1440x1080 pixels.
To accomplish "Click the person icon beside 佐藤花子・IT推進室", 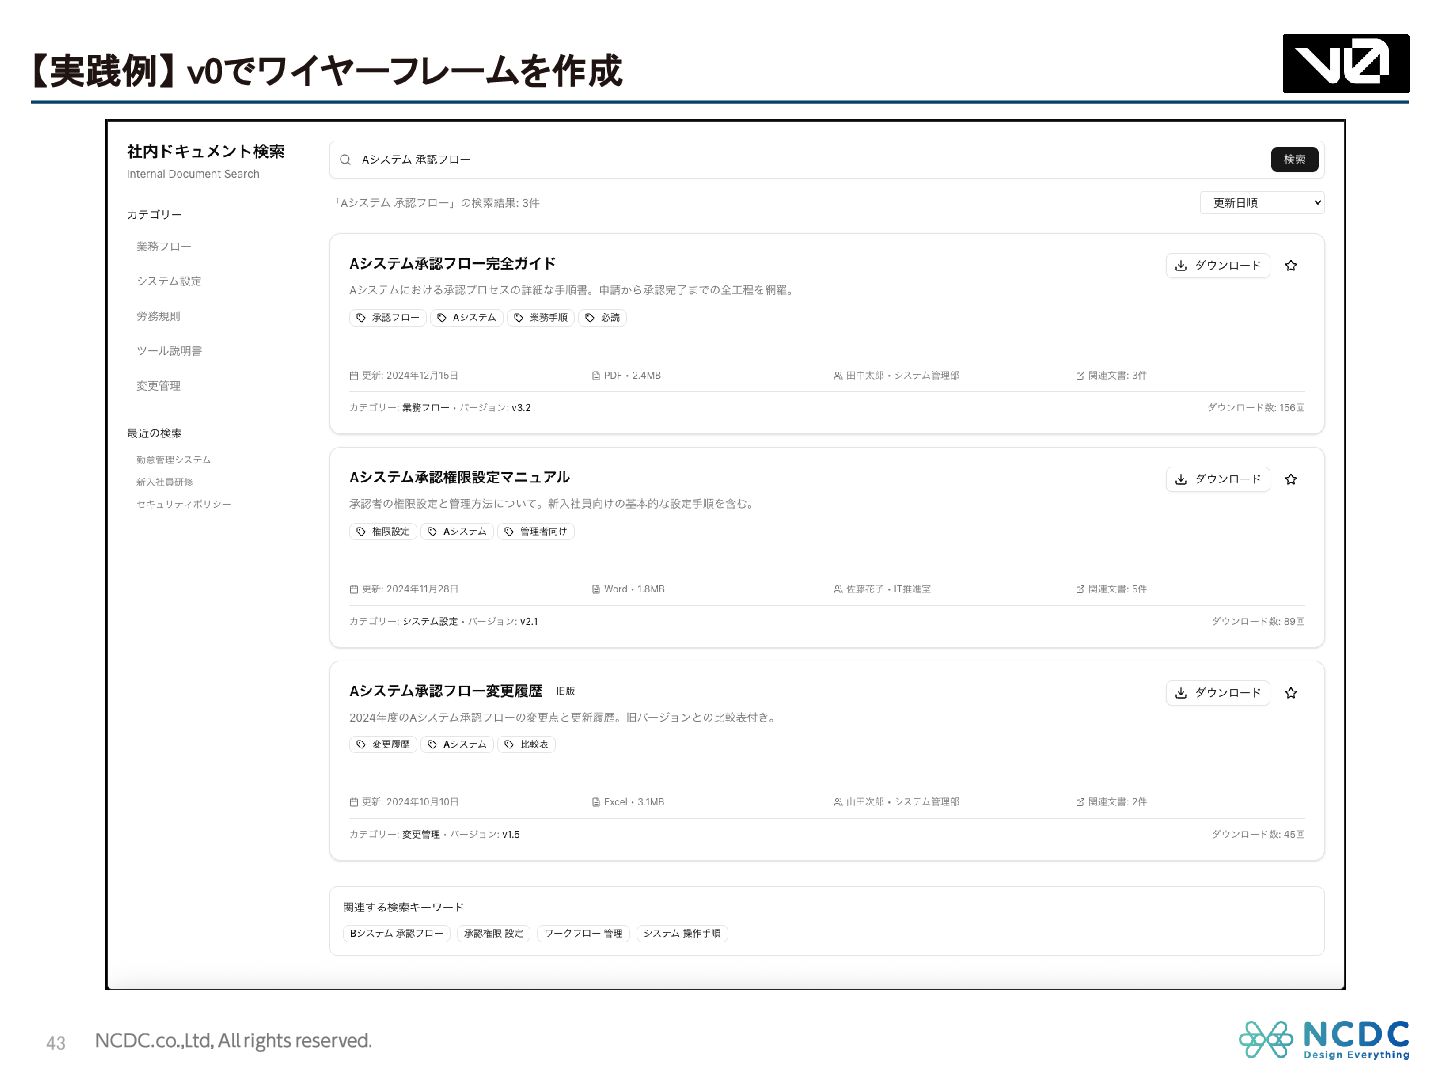I will click(x=838, y=590).
